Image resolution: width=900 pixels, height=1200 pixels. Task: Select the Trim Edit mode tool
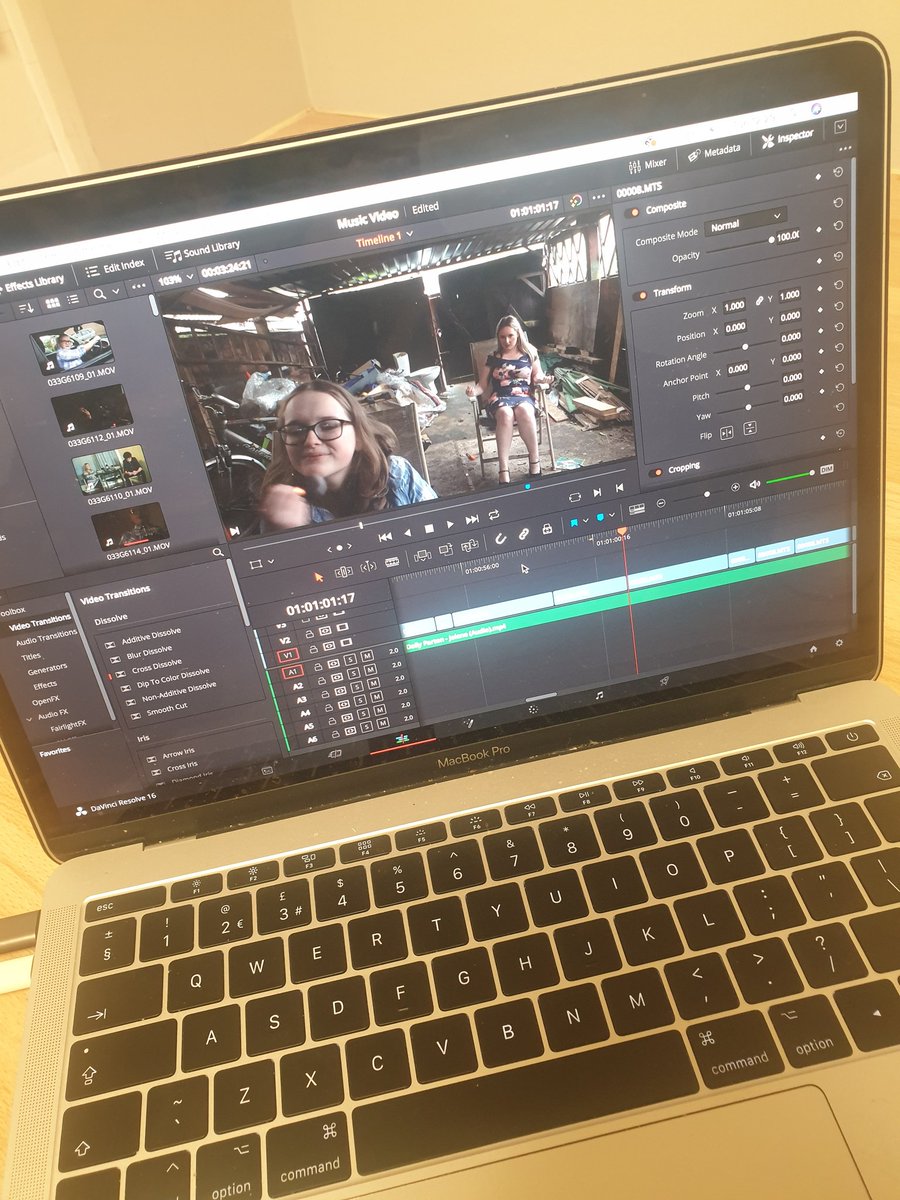point(344,572)
